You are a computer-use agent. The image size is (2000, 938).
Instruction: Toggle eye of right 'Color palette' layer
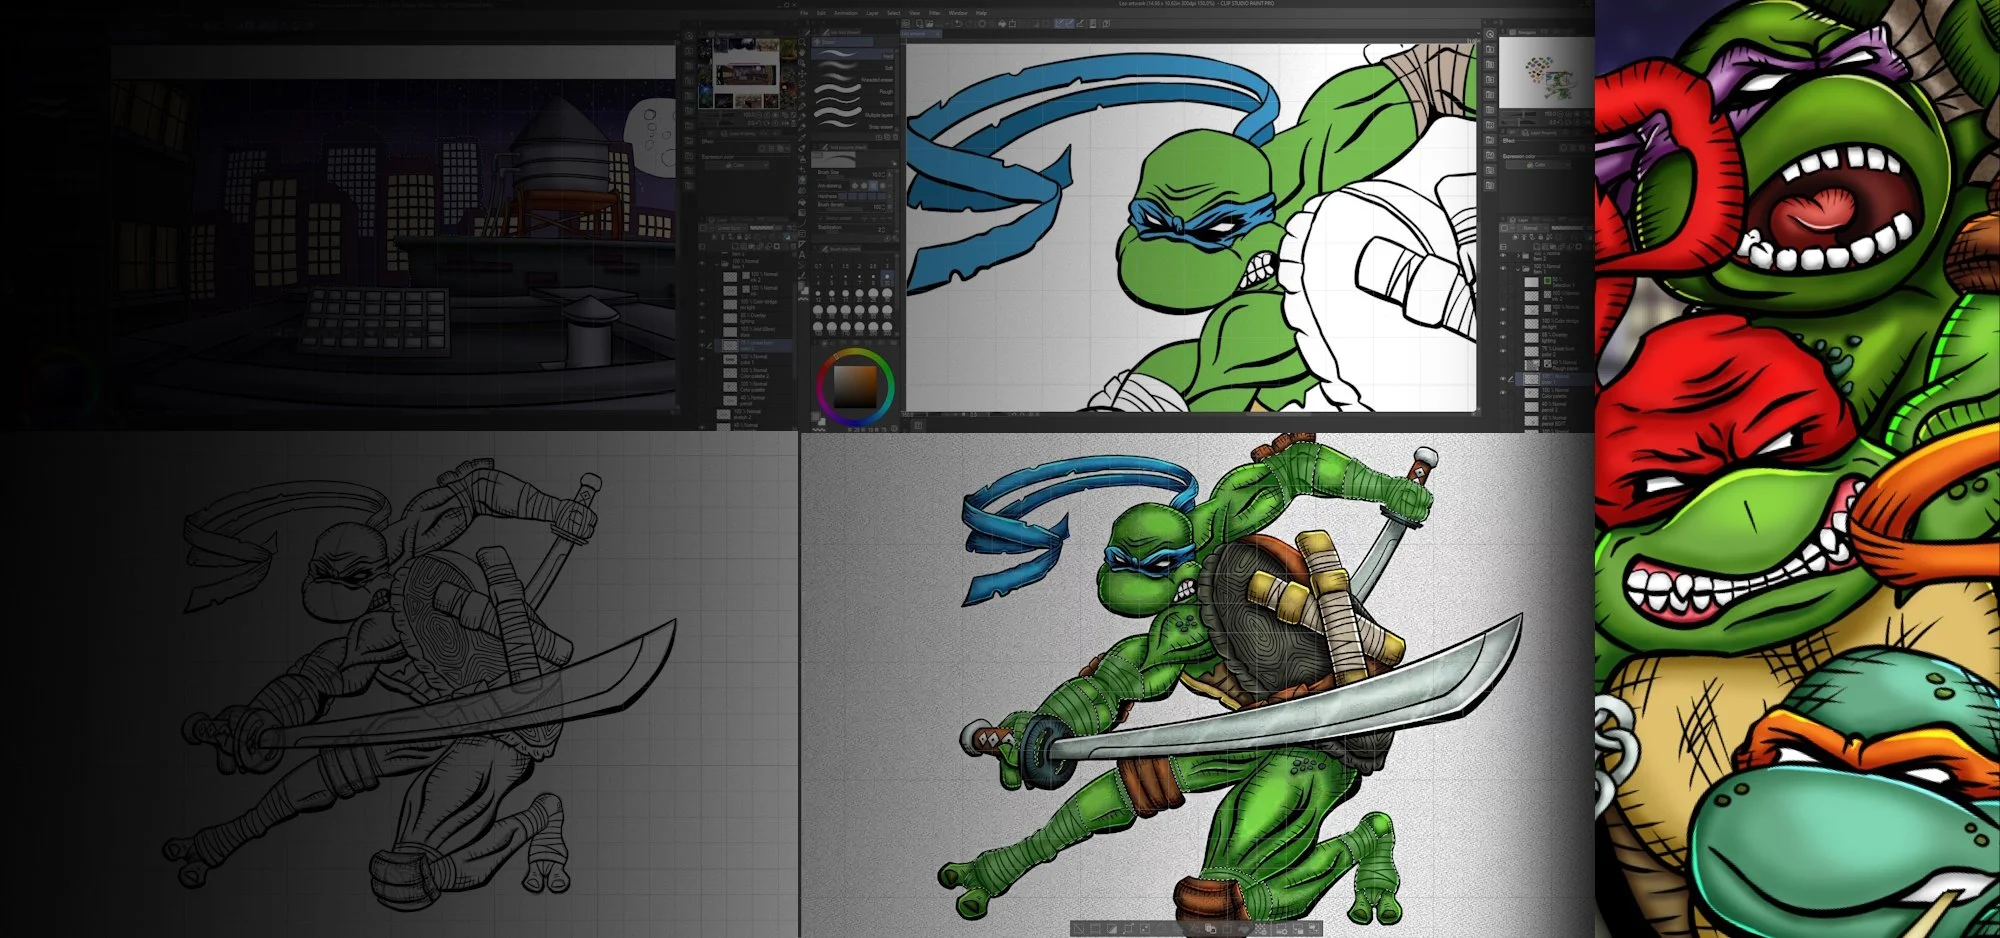tap(1503, 392)
